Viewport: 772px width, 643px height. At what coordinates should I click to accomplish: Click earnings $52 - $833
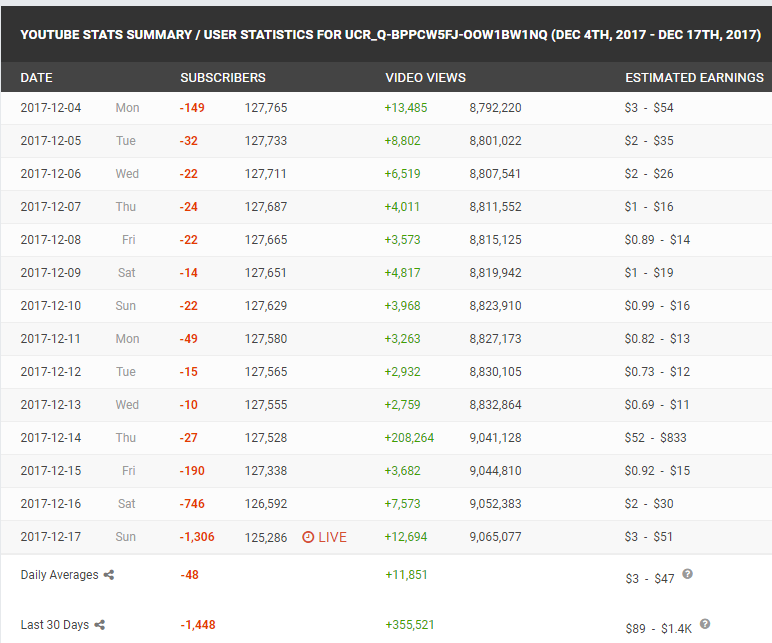click(x=655, y=438)
